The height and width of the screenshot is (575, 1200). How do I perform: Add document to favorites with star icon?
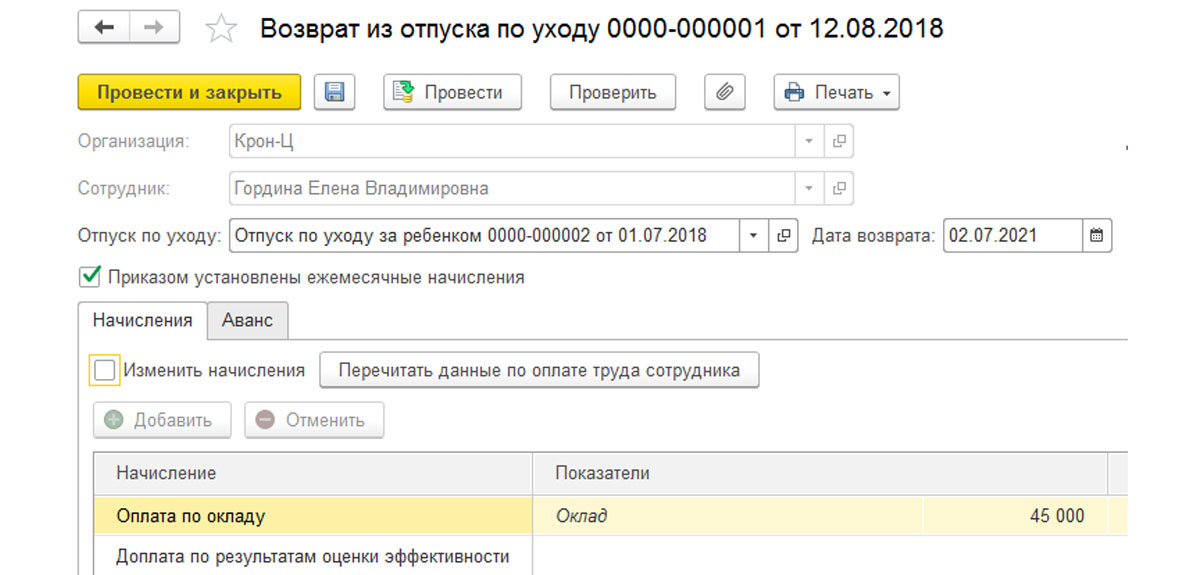(219, 29)
